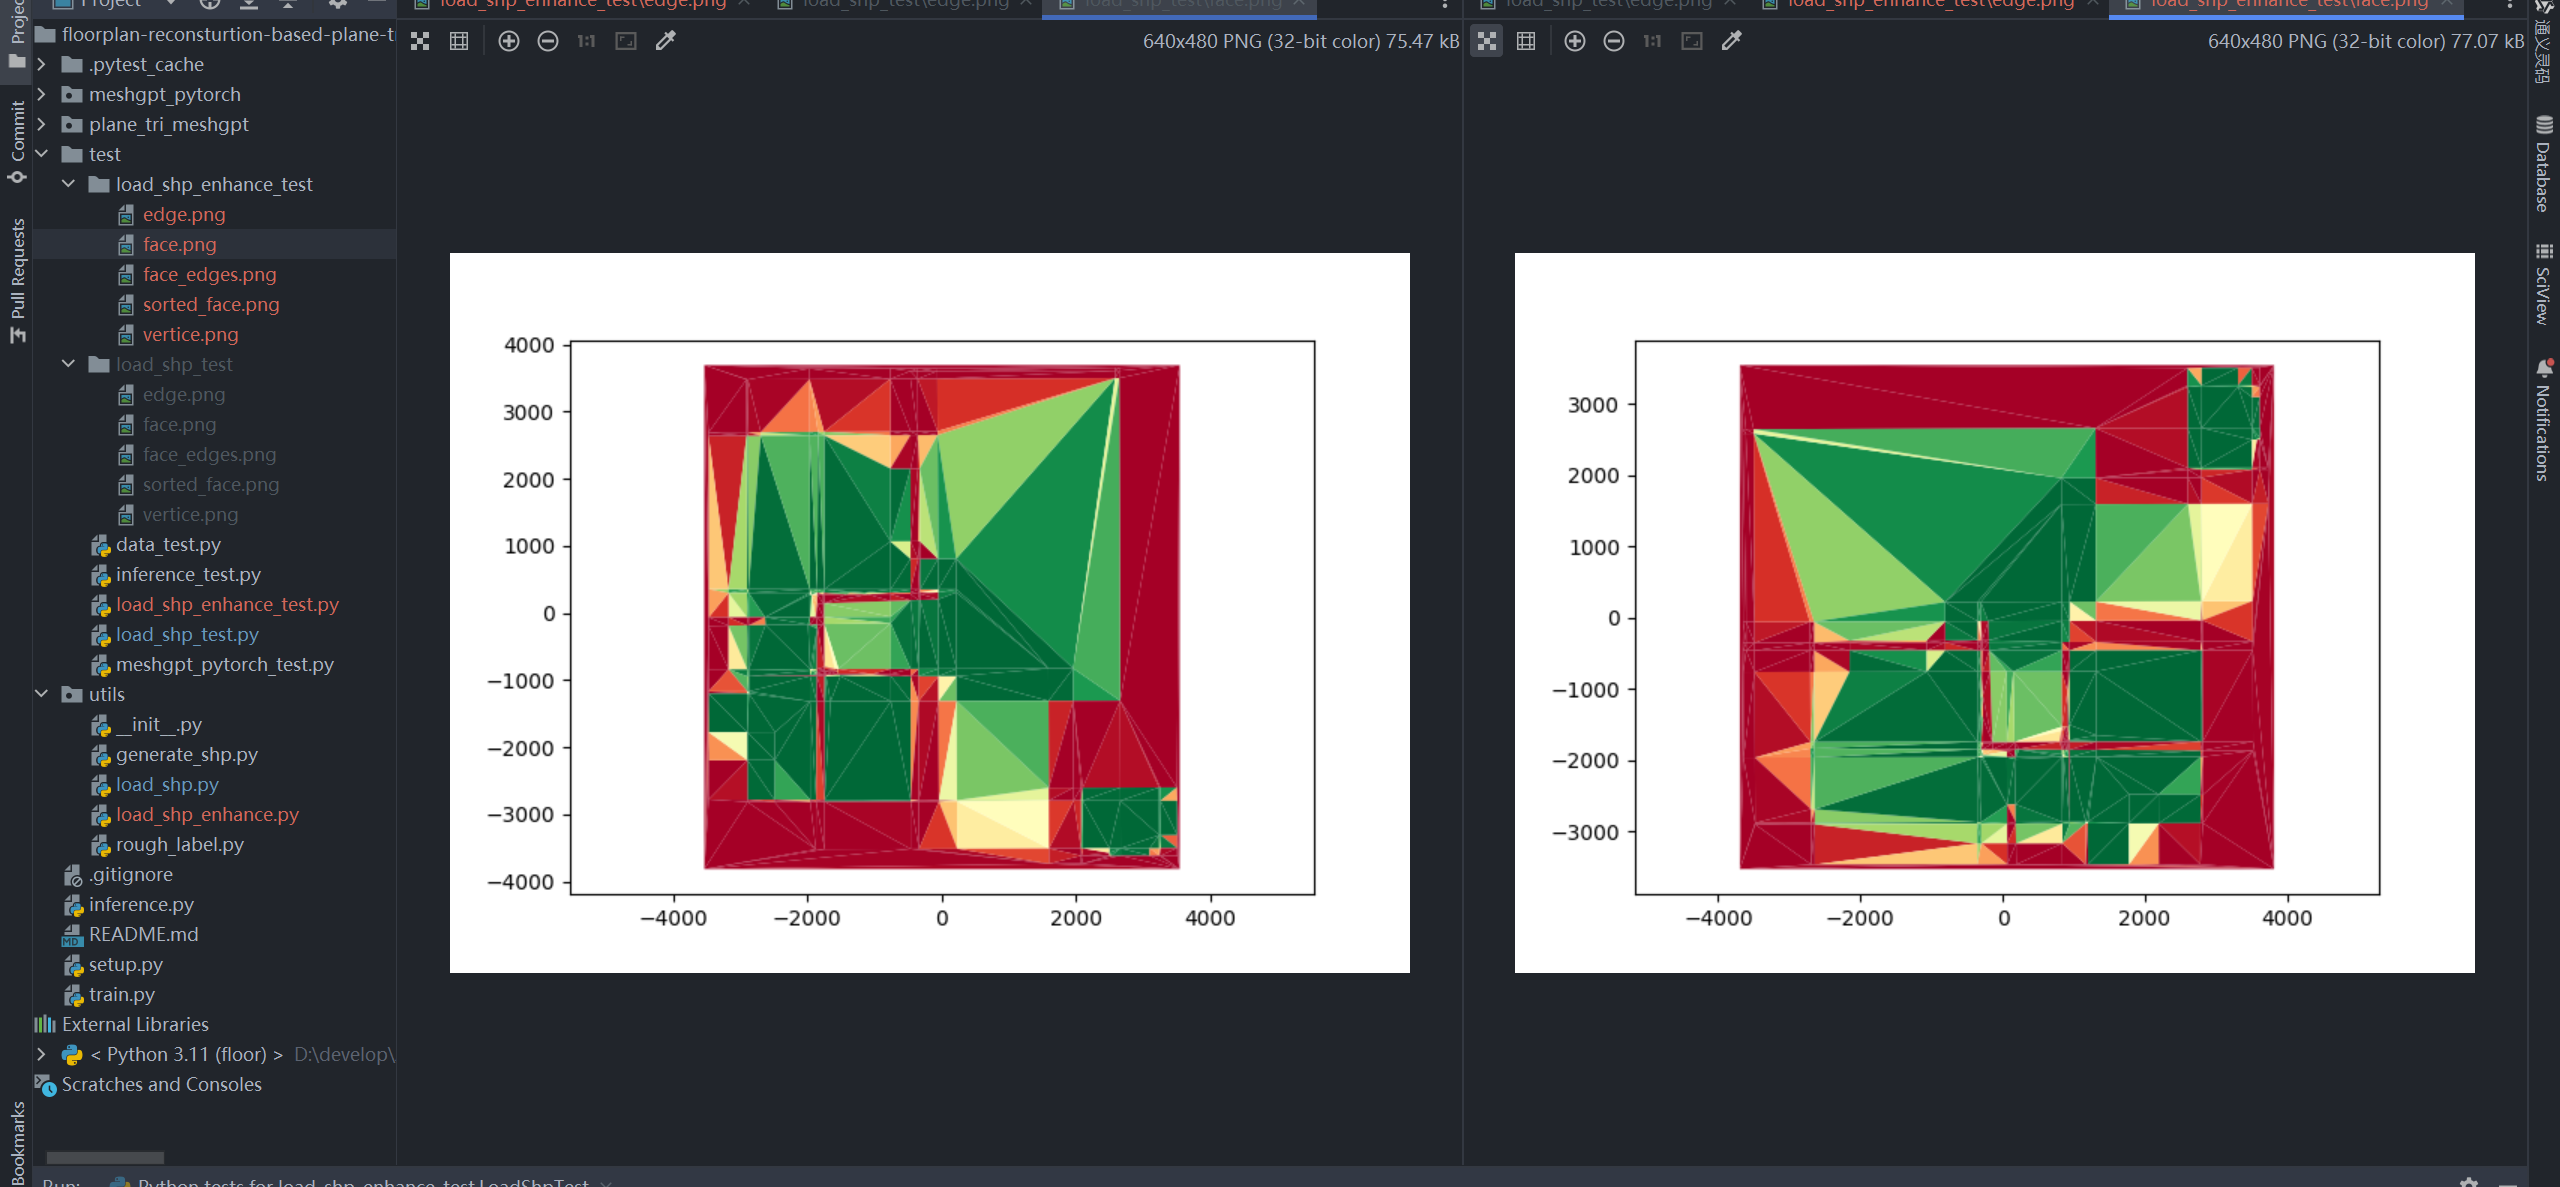Screen dimensions: 2560x1187
Task: Open the Notifications panel
Action: coord(2544,421)
